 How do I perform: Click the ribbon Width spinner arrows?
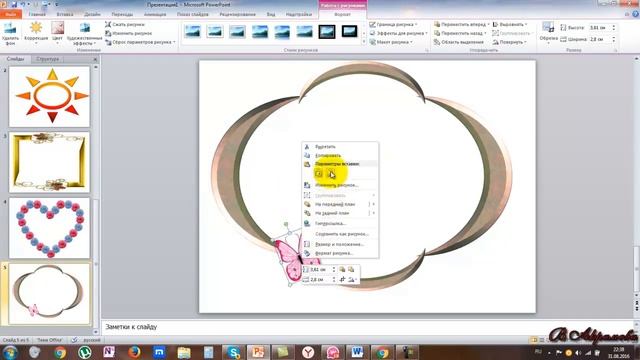pos(613,39)
